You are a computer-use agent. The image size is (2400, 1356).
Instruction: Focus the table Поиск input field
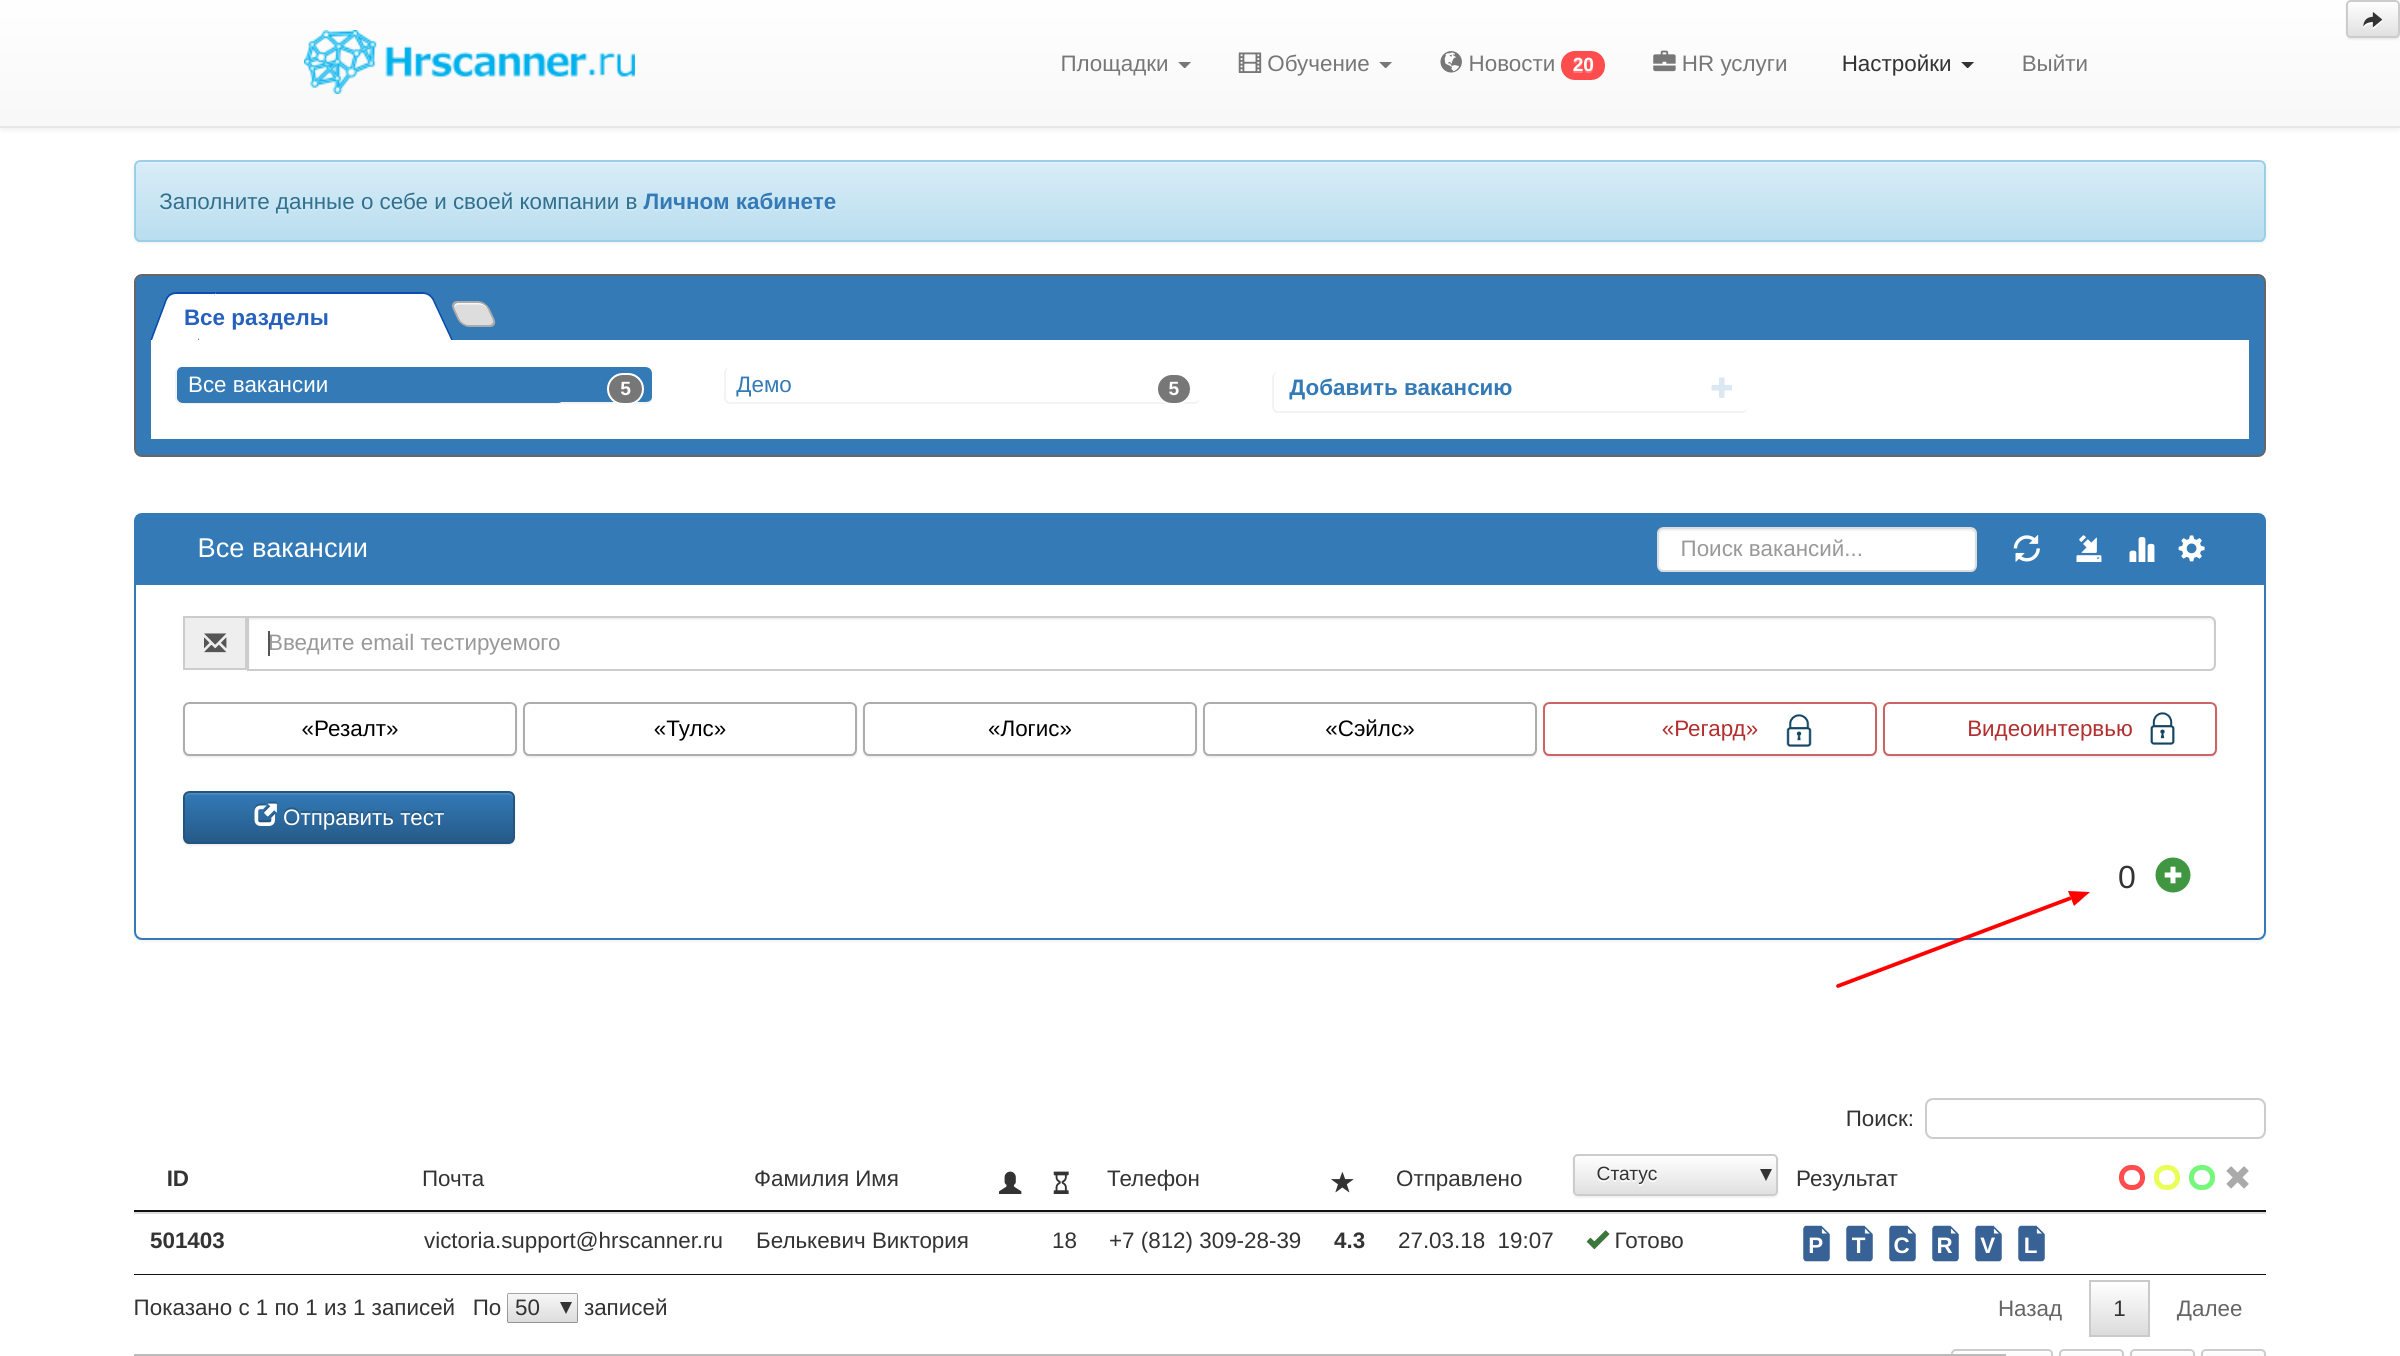click(2095, 1118)
